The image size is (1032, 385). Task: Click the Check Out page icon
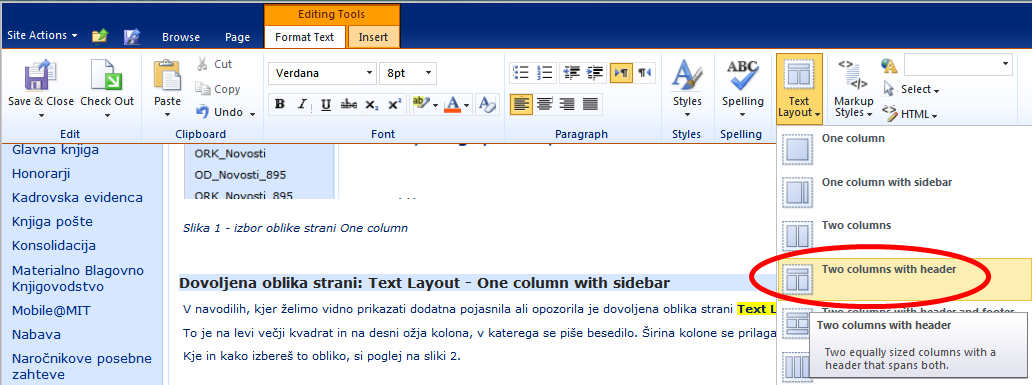pos(106,75)
